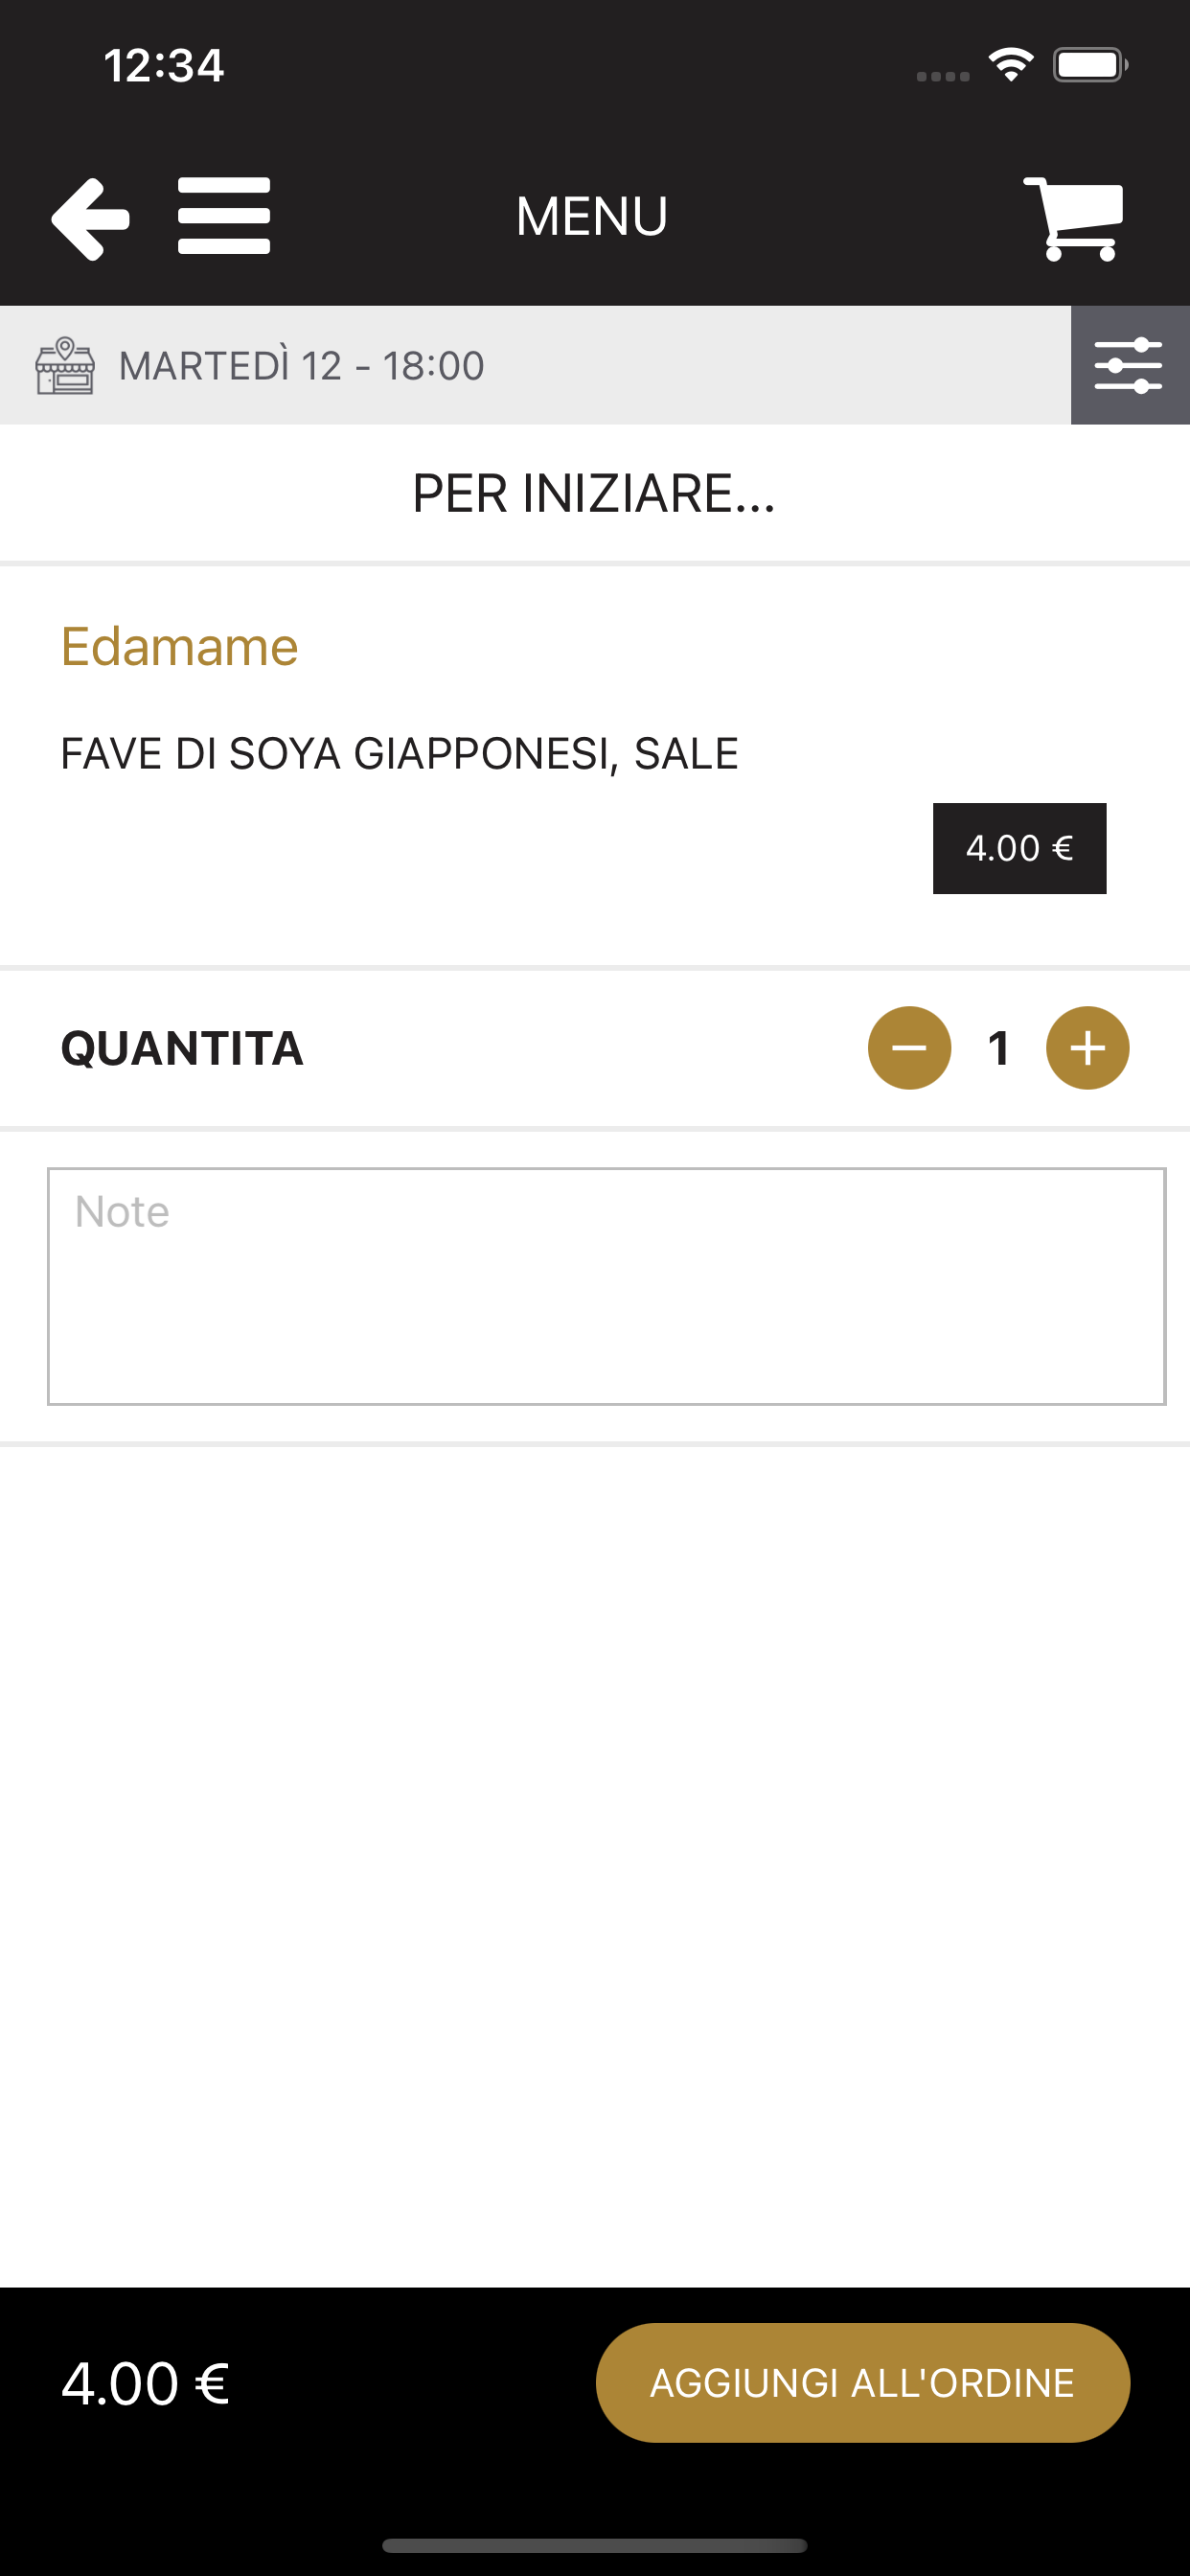Screen dimensions: 1190x2576
Task: Decrease quantity with the minus button
Action: point(909,1047)
